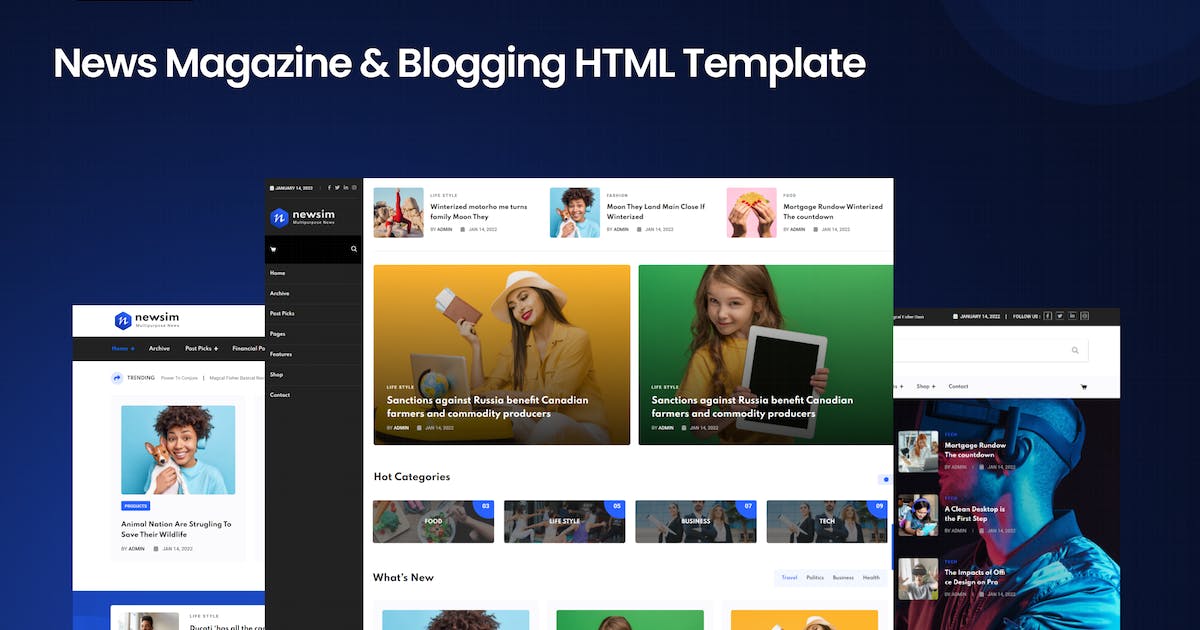Click the woman-holding-dog photo in the left template

pos(178,450)
